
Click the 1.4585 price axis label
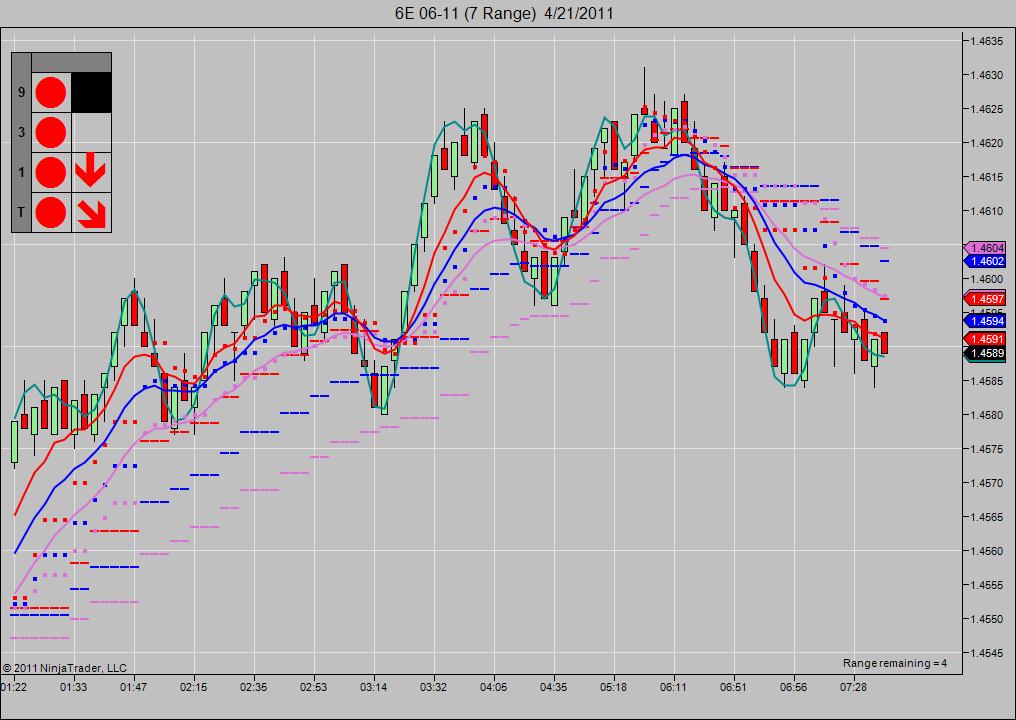(x=987, y=381)
